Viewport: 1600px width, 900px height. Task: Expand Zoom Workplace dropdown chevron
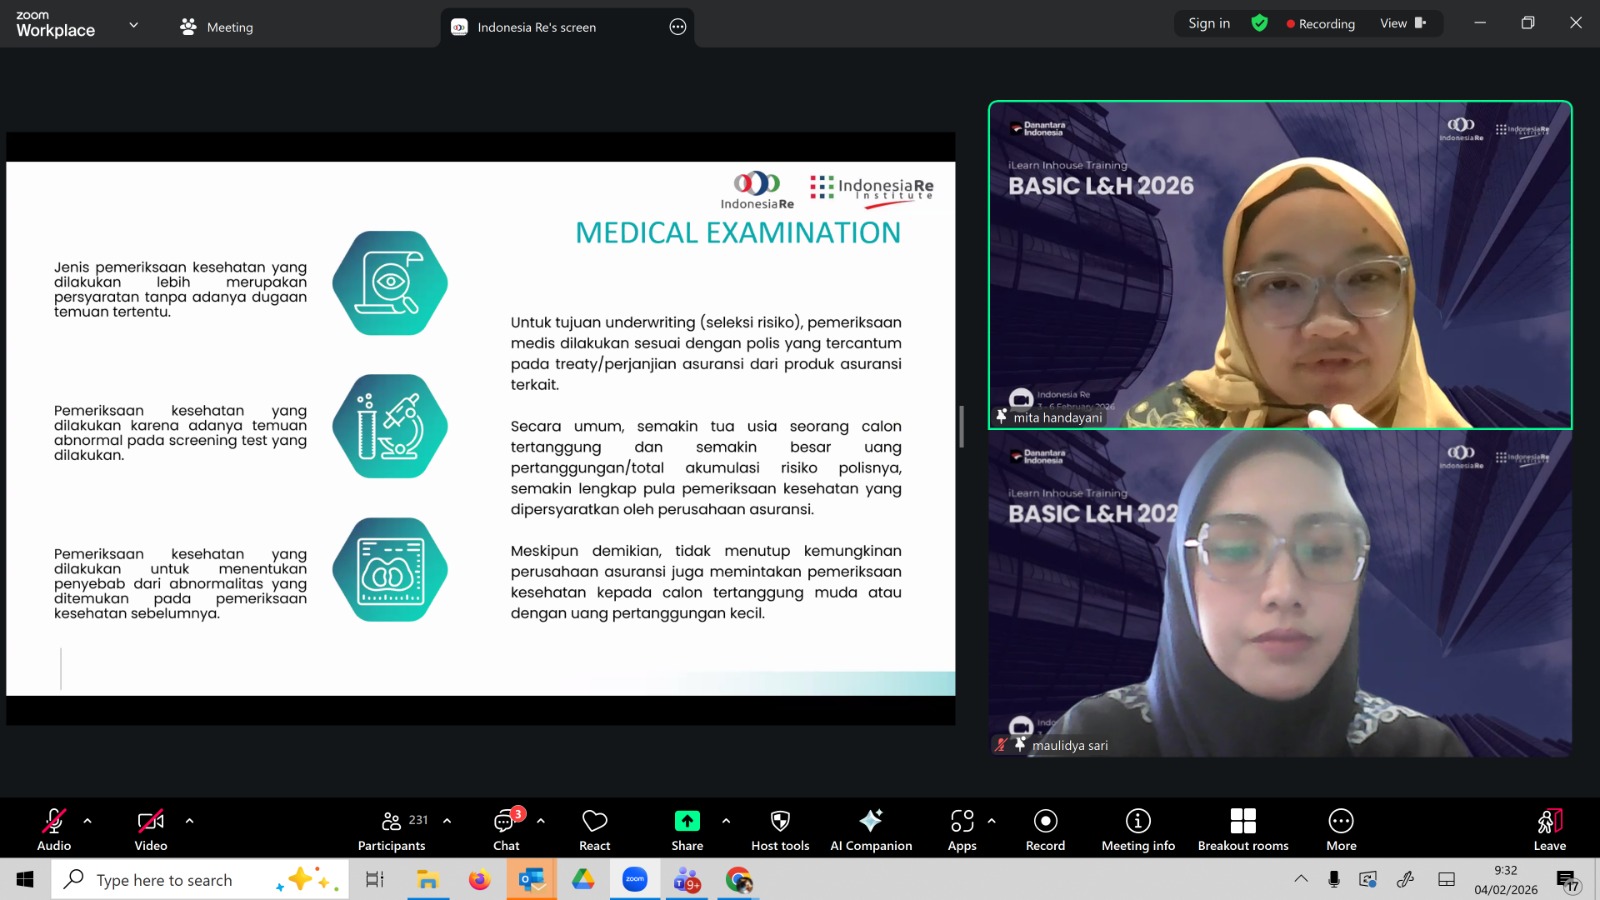point(134,25)
